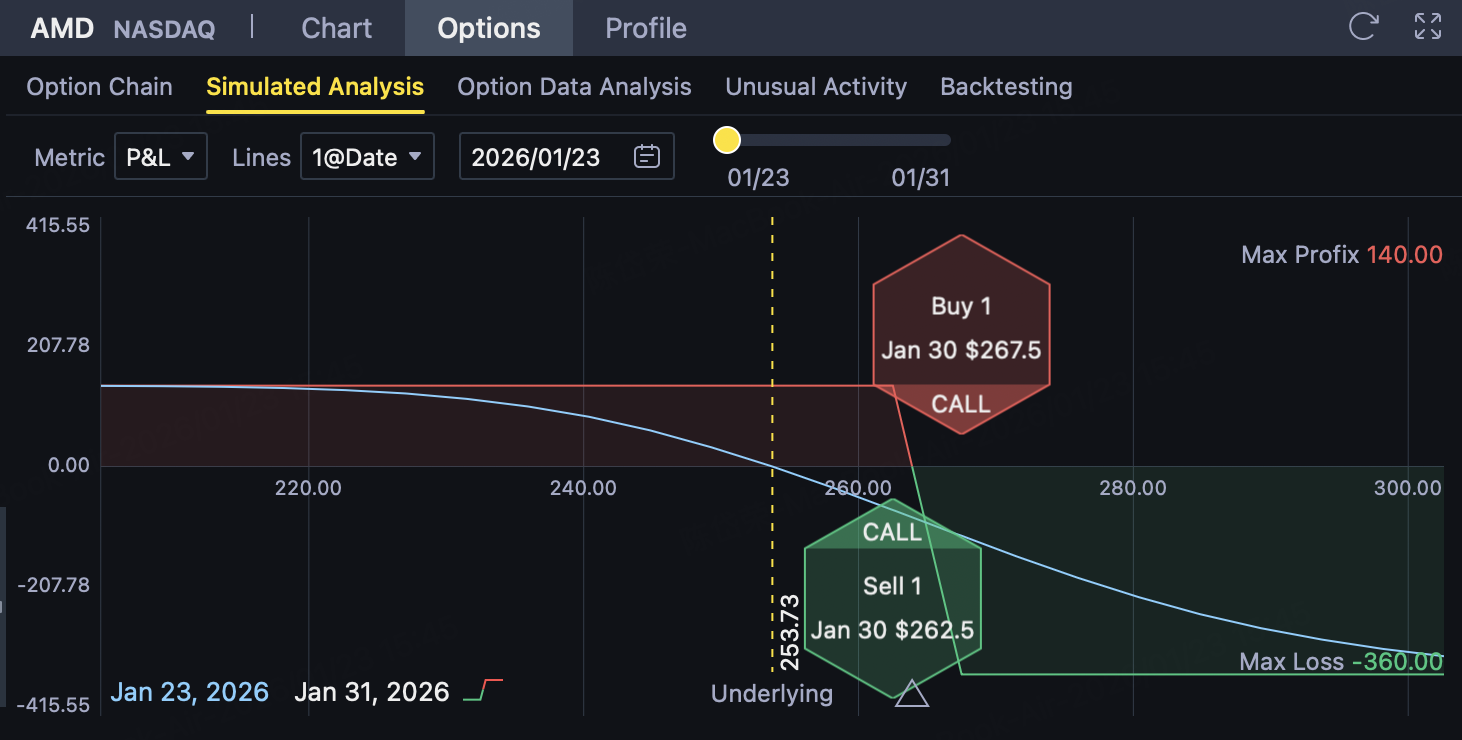The height and width of the screenshot is (740, 1462).
Task: Click the refresh icon
Action: coord(1363,26)
